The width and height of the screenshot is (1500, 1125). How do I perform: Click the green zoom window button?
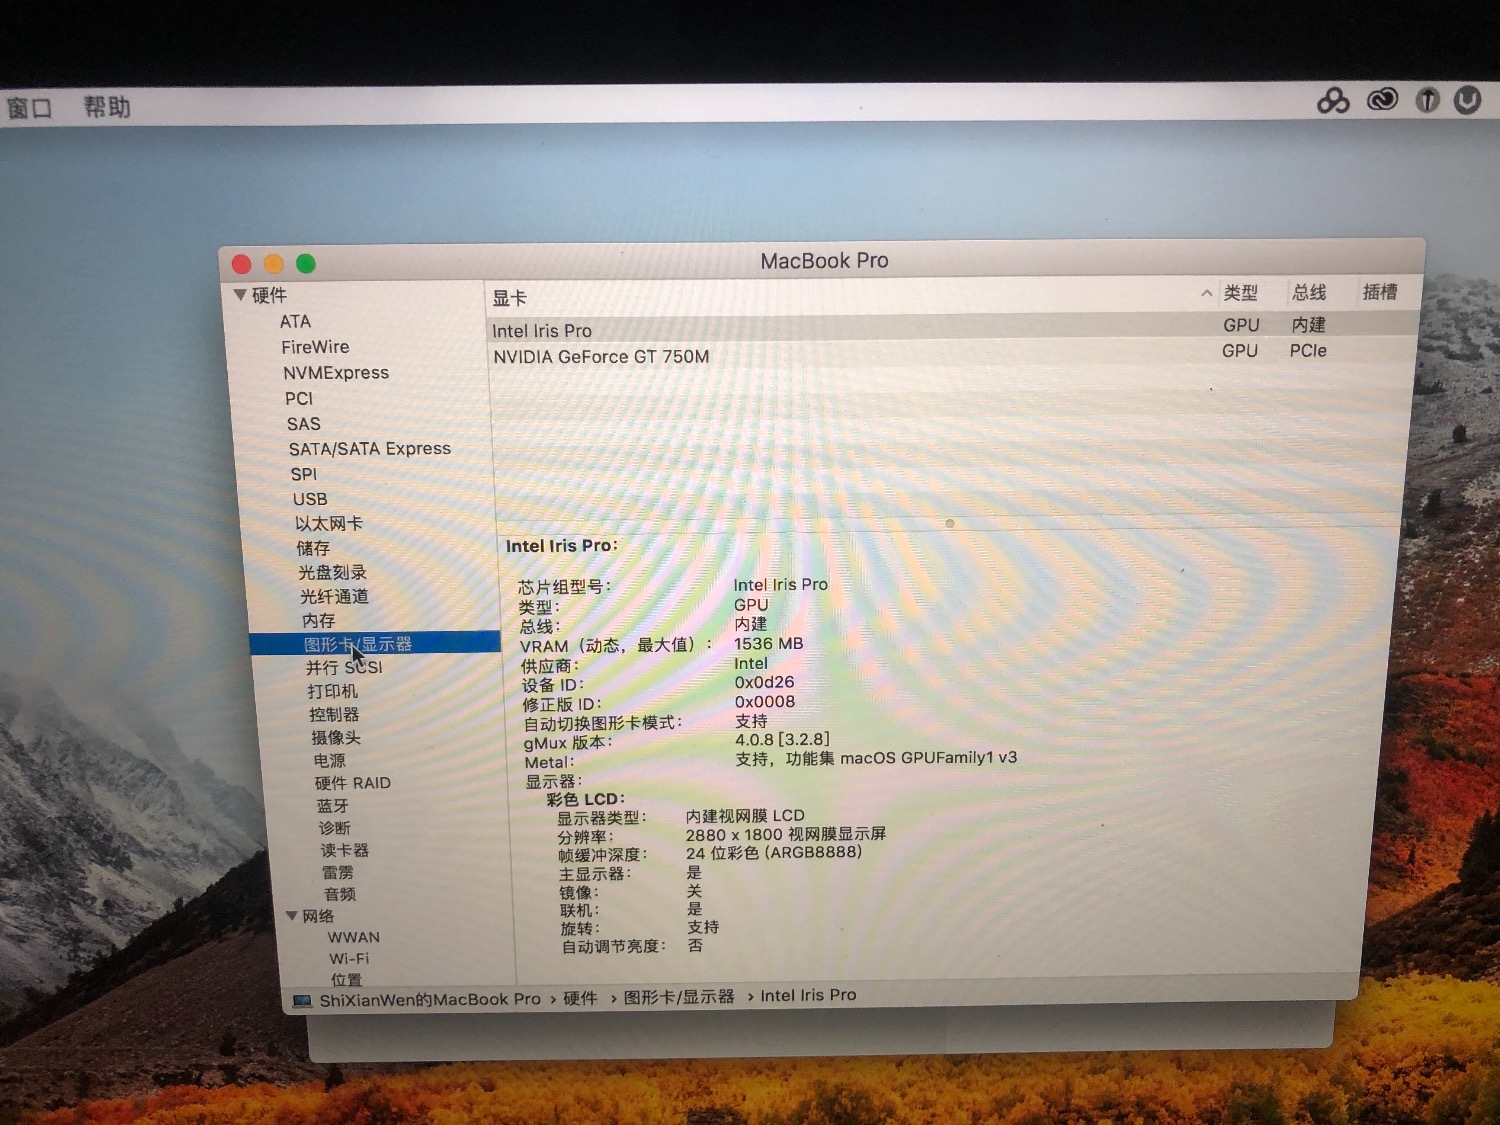(306, 264)
